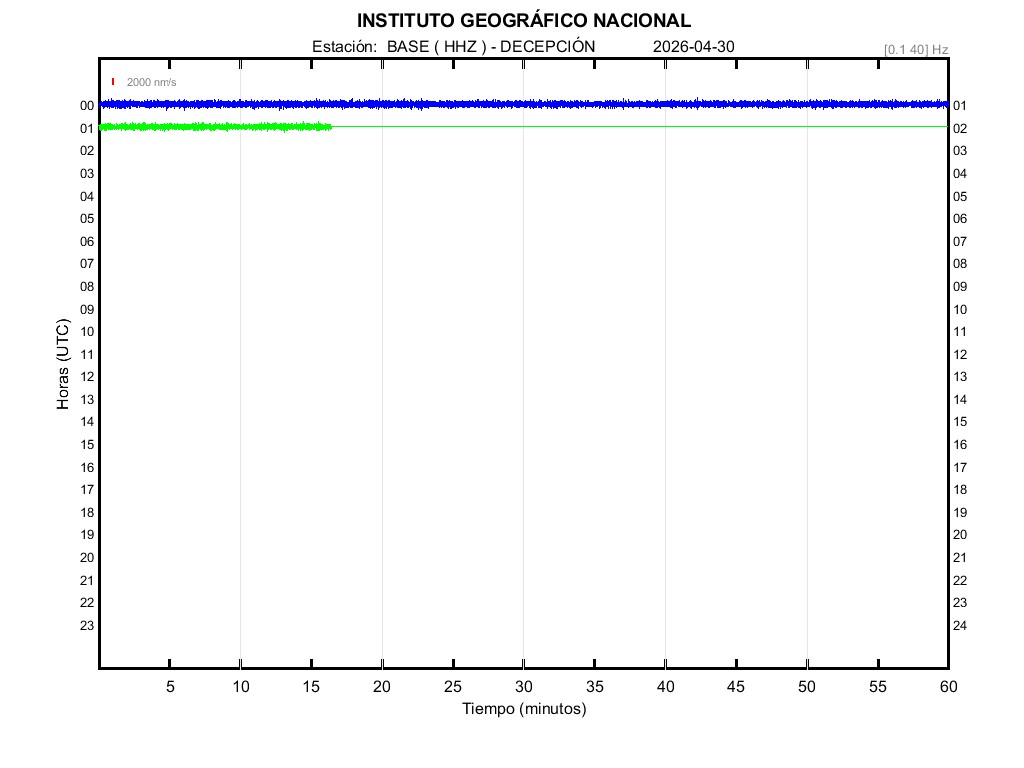Click hour label 23 on left axis
The height and width of the screenshot is (768, 1024).
(87, 626)
